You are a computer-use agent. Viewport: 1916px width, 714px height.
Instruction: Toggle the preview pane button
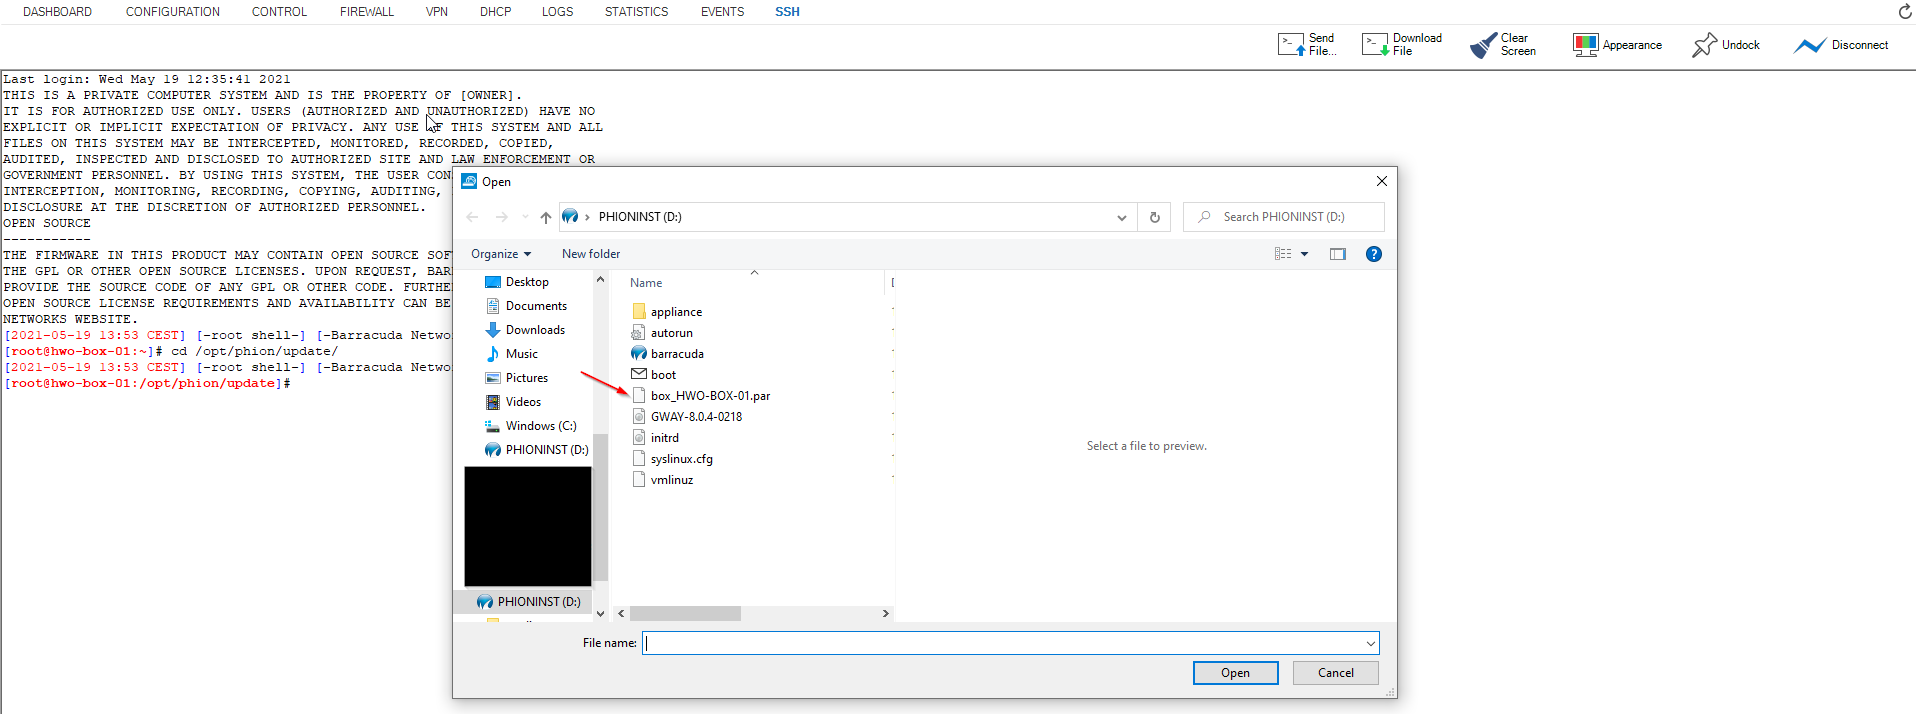pos(1338,254)
